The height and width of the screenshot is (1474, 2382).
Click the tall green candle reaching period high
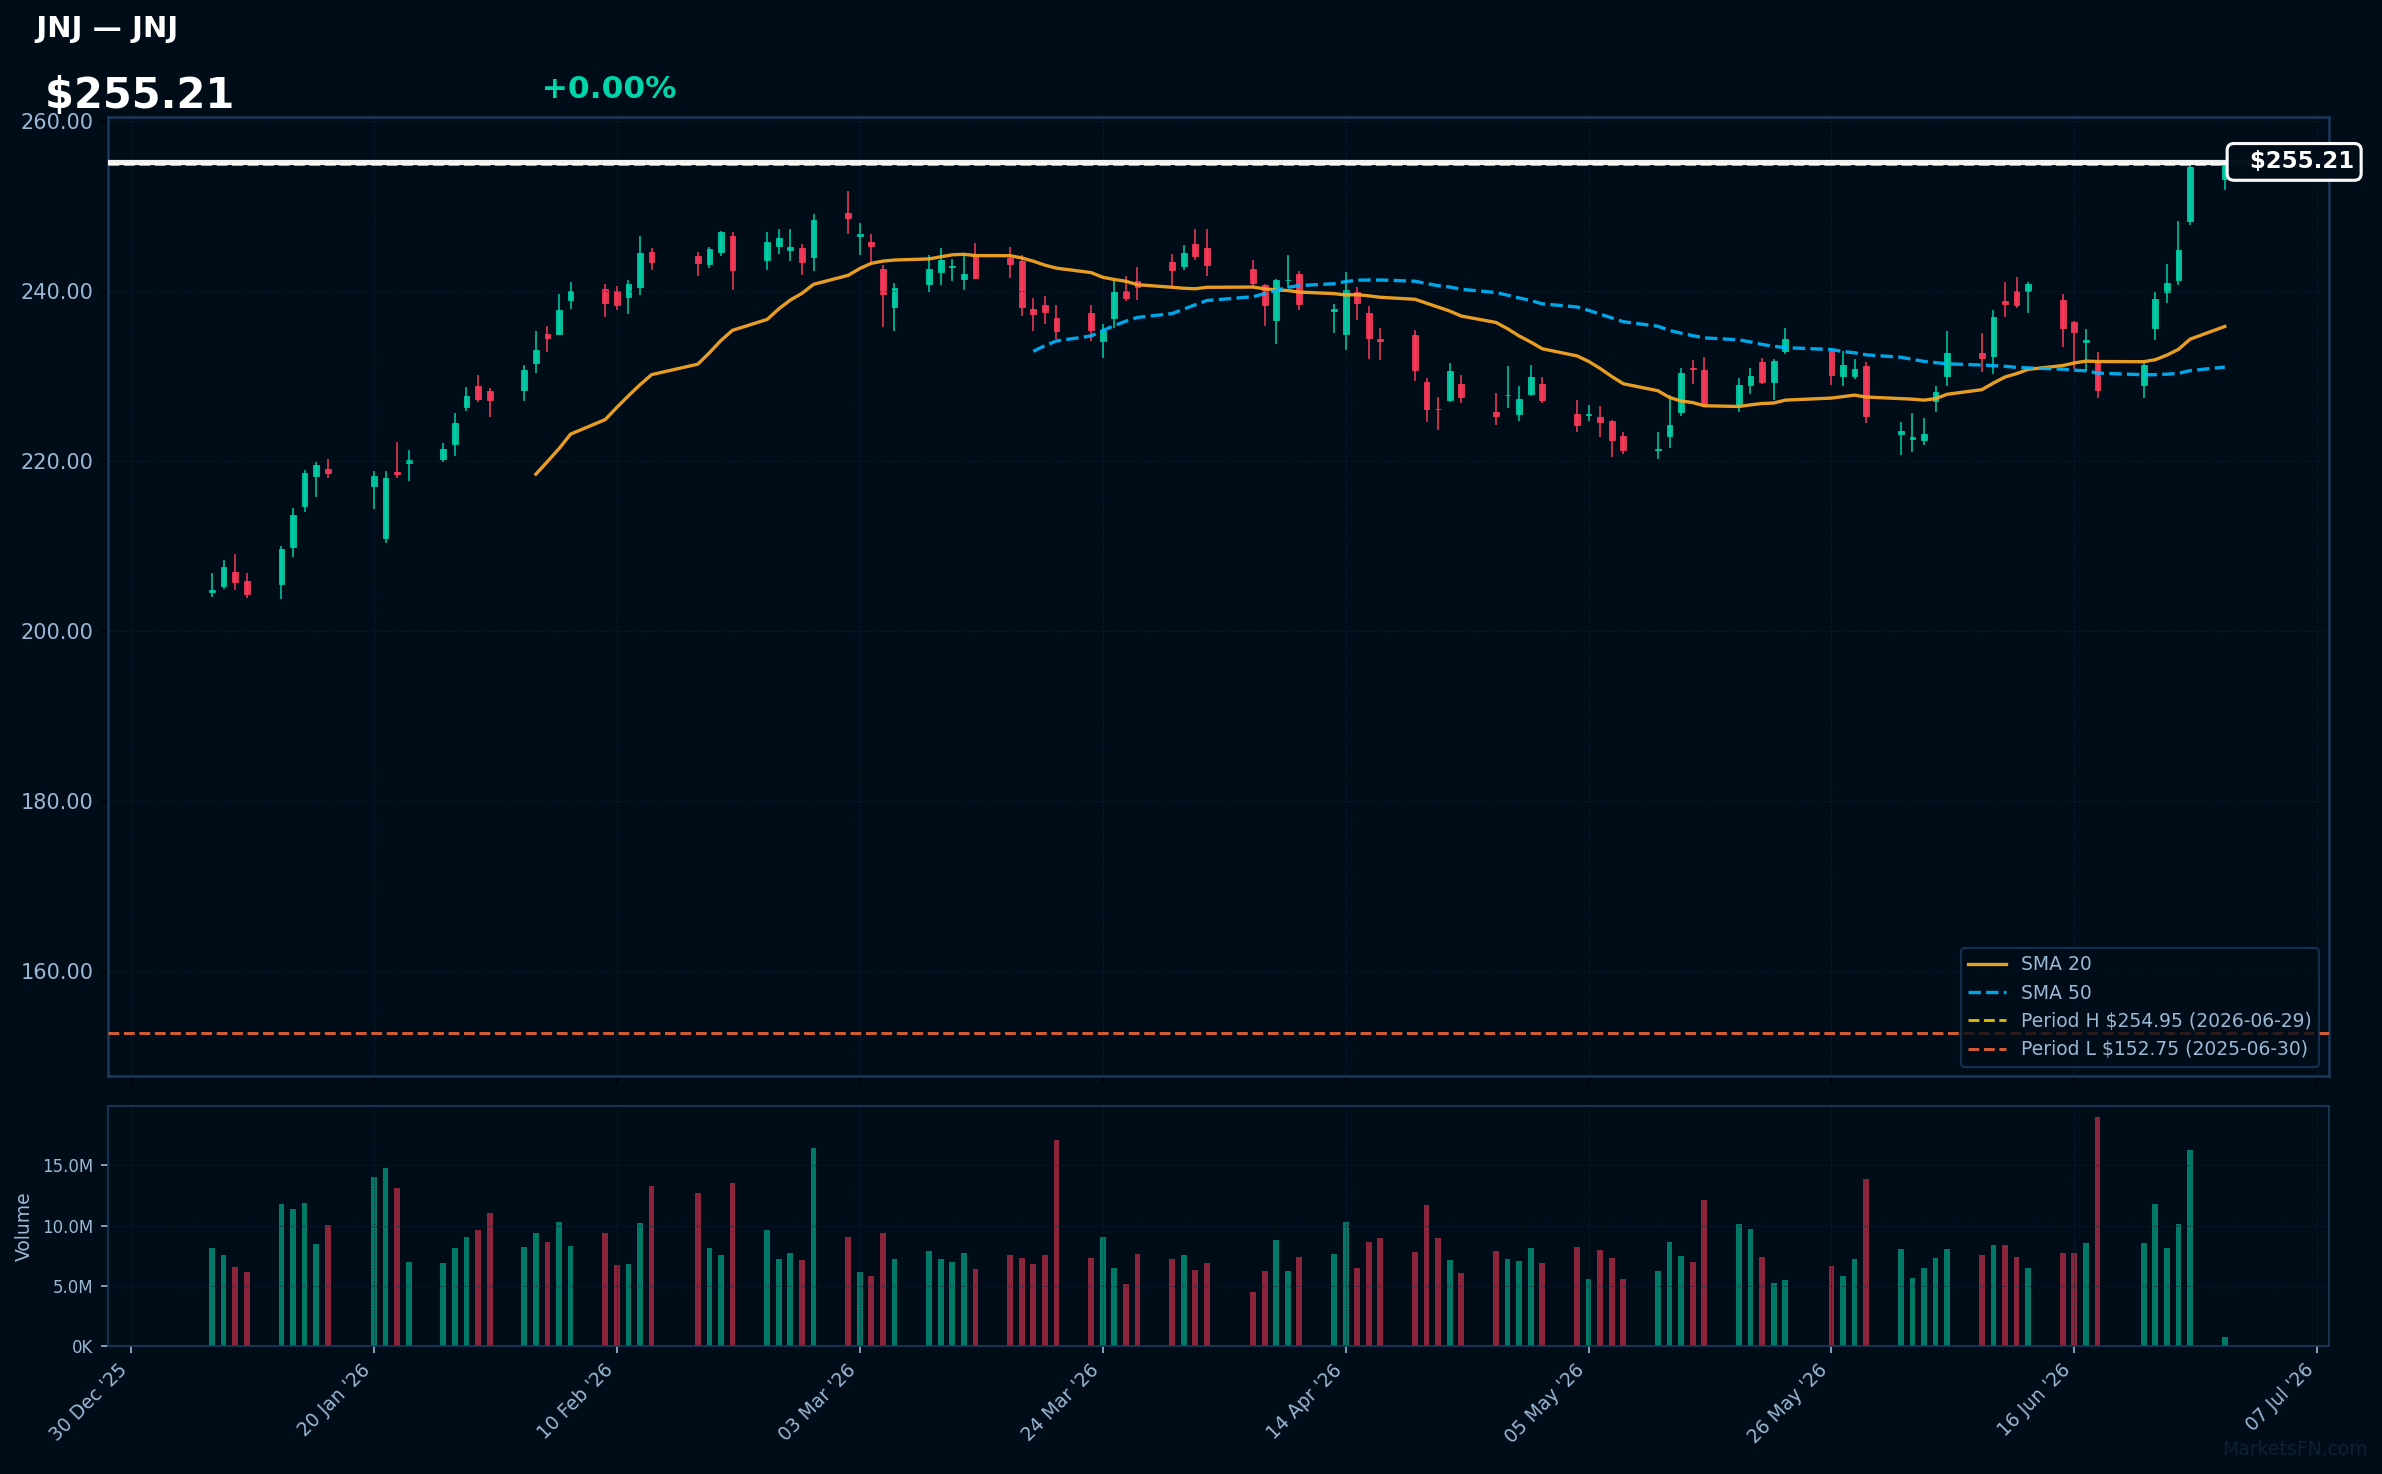2190,194
